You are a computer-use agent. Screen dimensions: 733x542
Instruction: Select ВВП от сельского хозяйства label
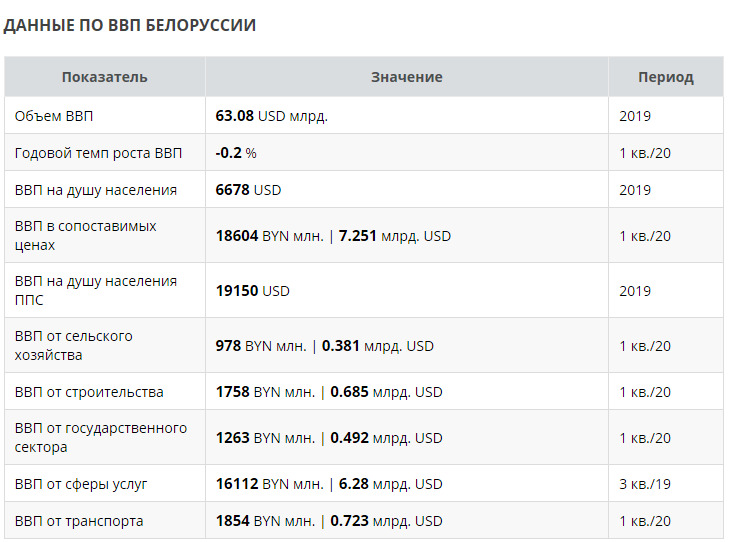click(73, 346)
